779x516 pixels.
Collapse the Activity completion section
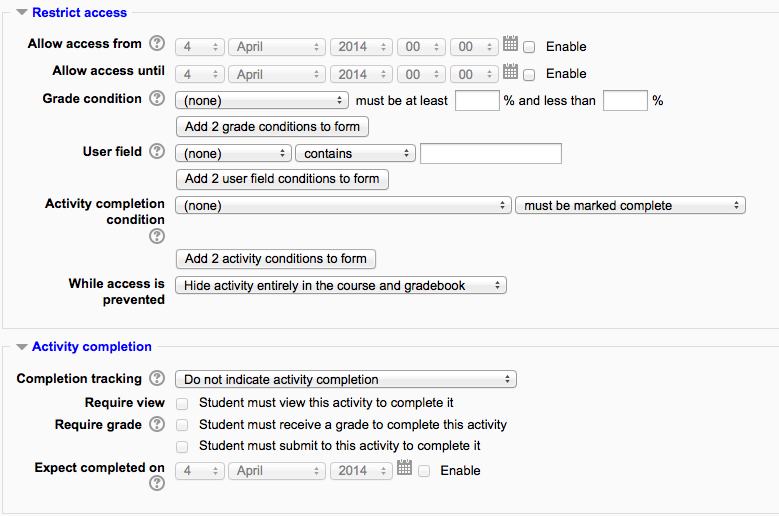22,347
